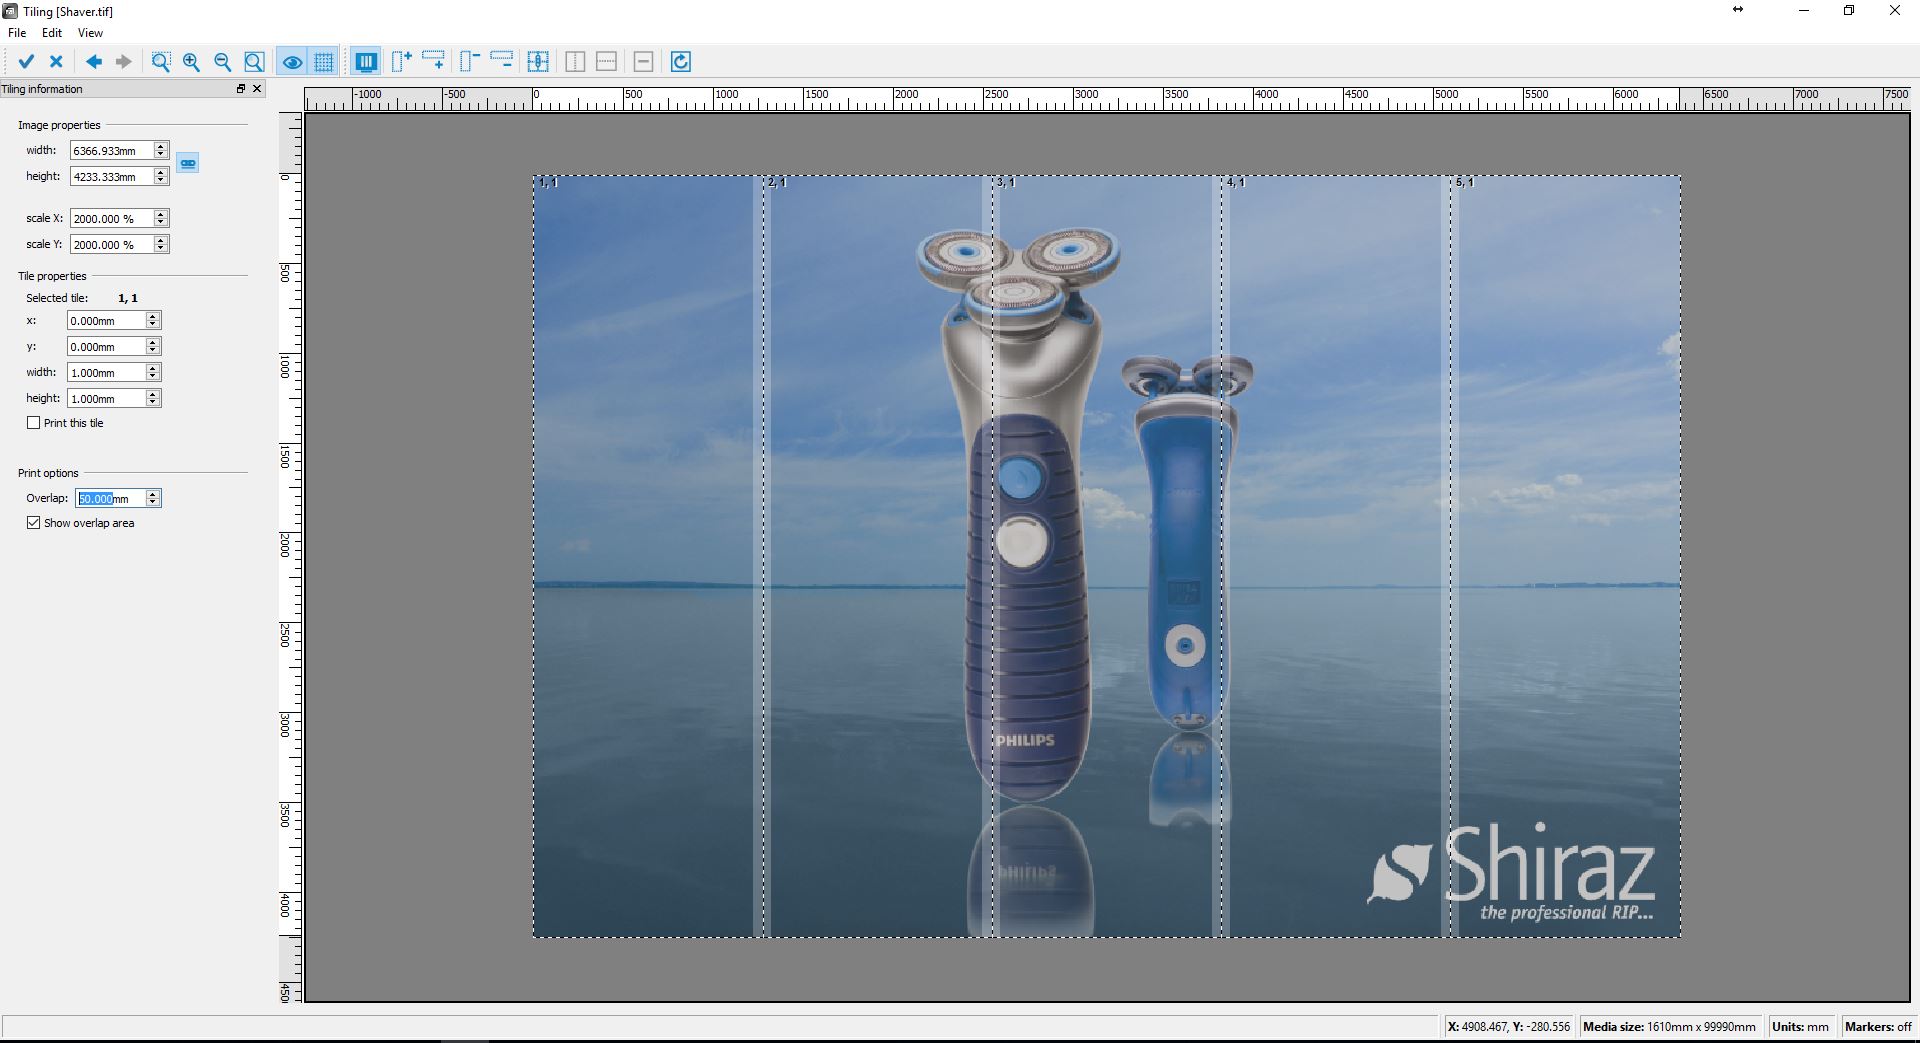
Task: Click the zoom out magnifier icon
Action: 222,62
